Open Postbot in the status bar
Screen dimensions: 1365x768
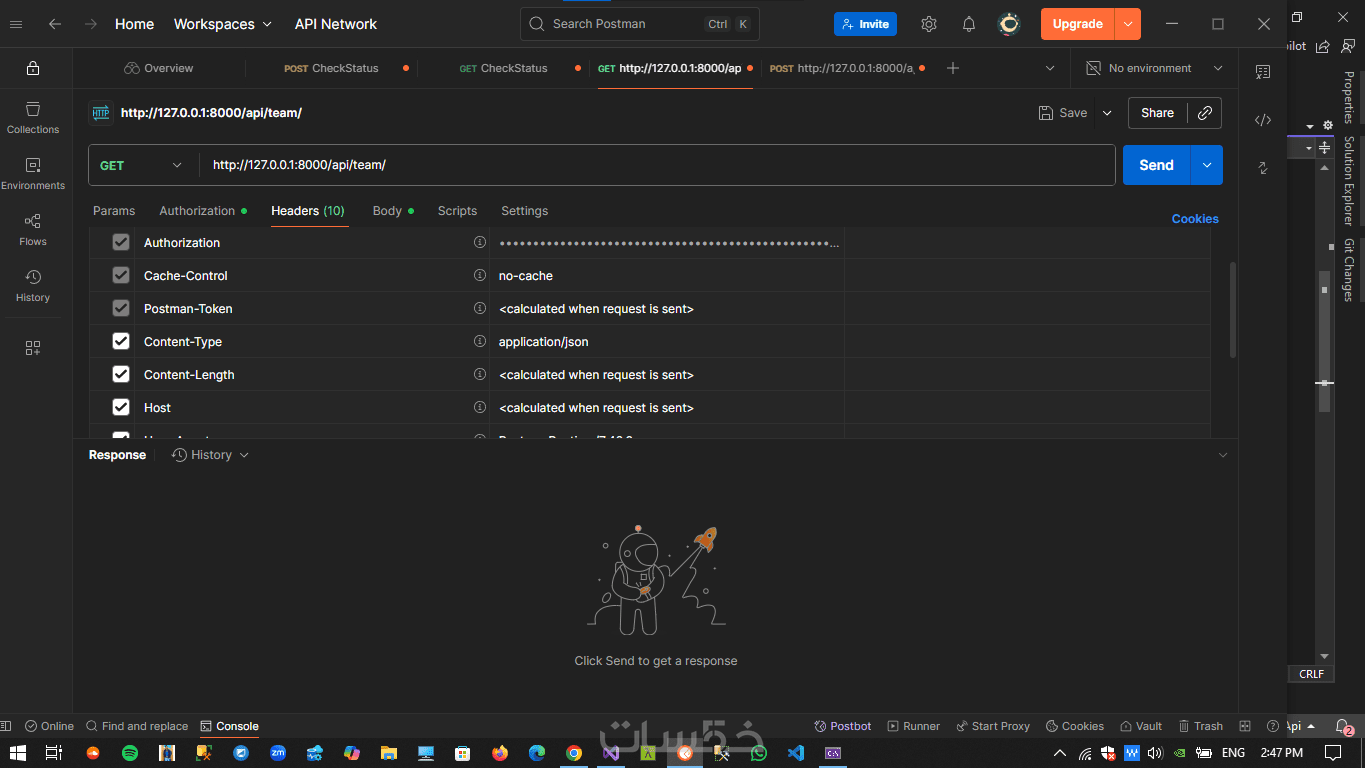pos(843,726)
